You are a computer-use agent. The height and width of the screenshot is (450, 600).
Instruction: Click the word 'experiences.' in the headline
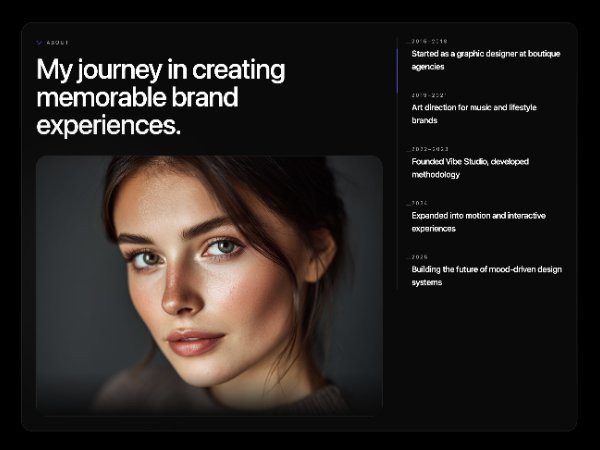tap(108, 126)
